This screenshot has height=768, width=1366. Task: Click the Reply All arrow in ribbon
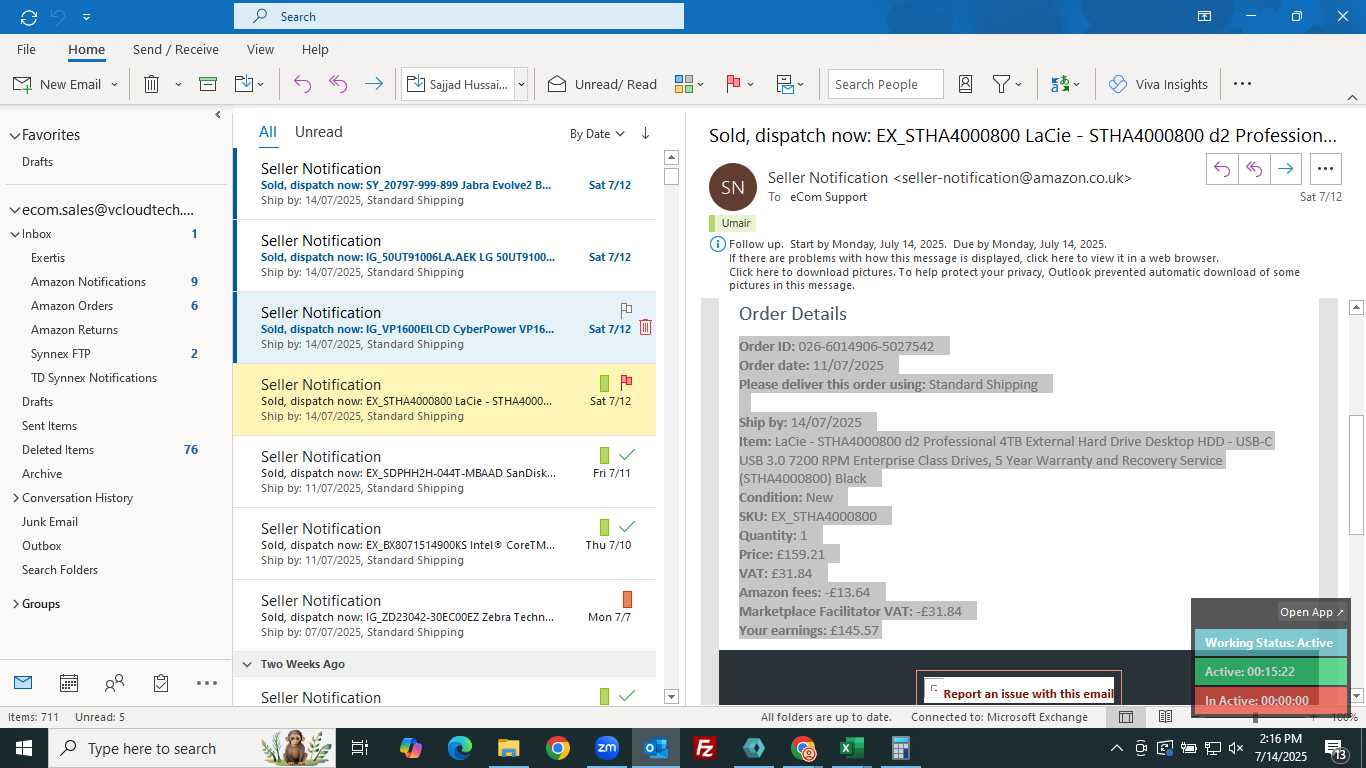[x=338, y=84]
